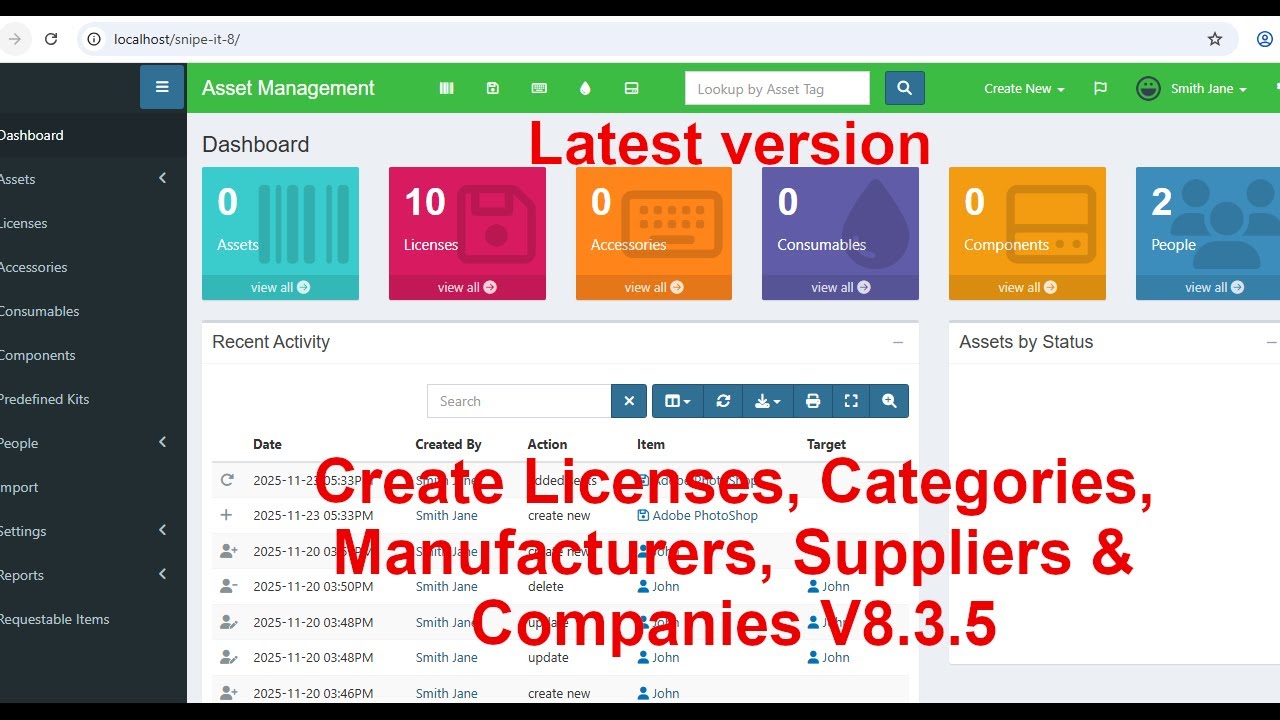Image resolution: width=1280 pixels, height=720 pixels.
Task: Sort by the Target column header
Action: [x=826, y=444]
